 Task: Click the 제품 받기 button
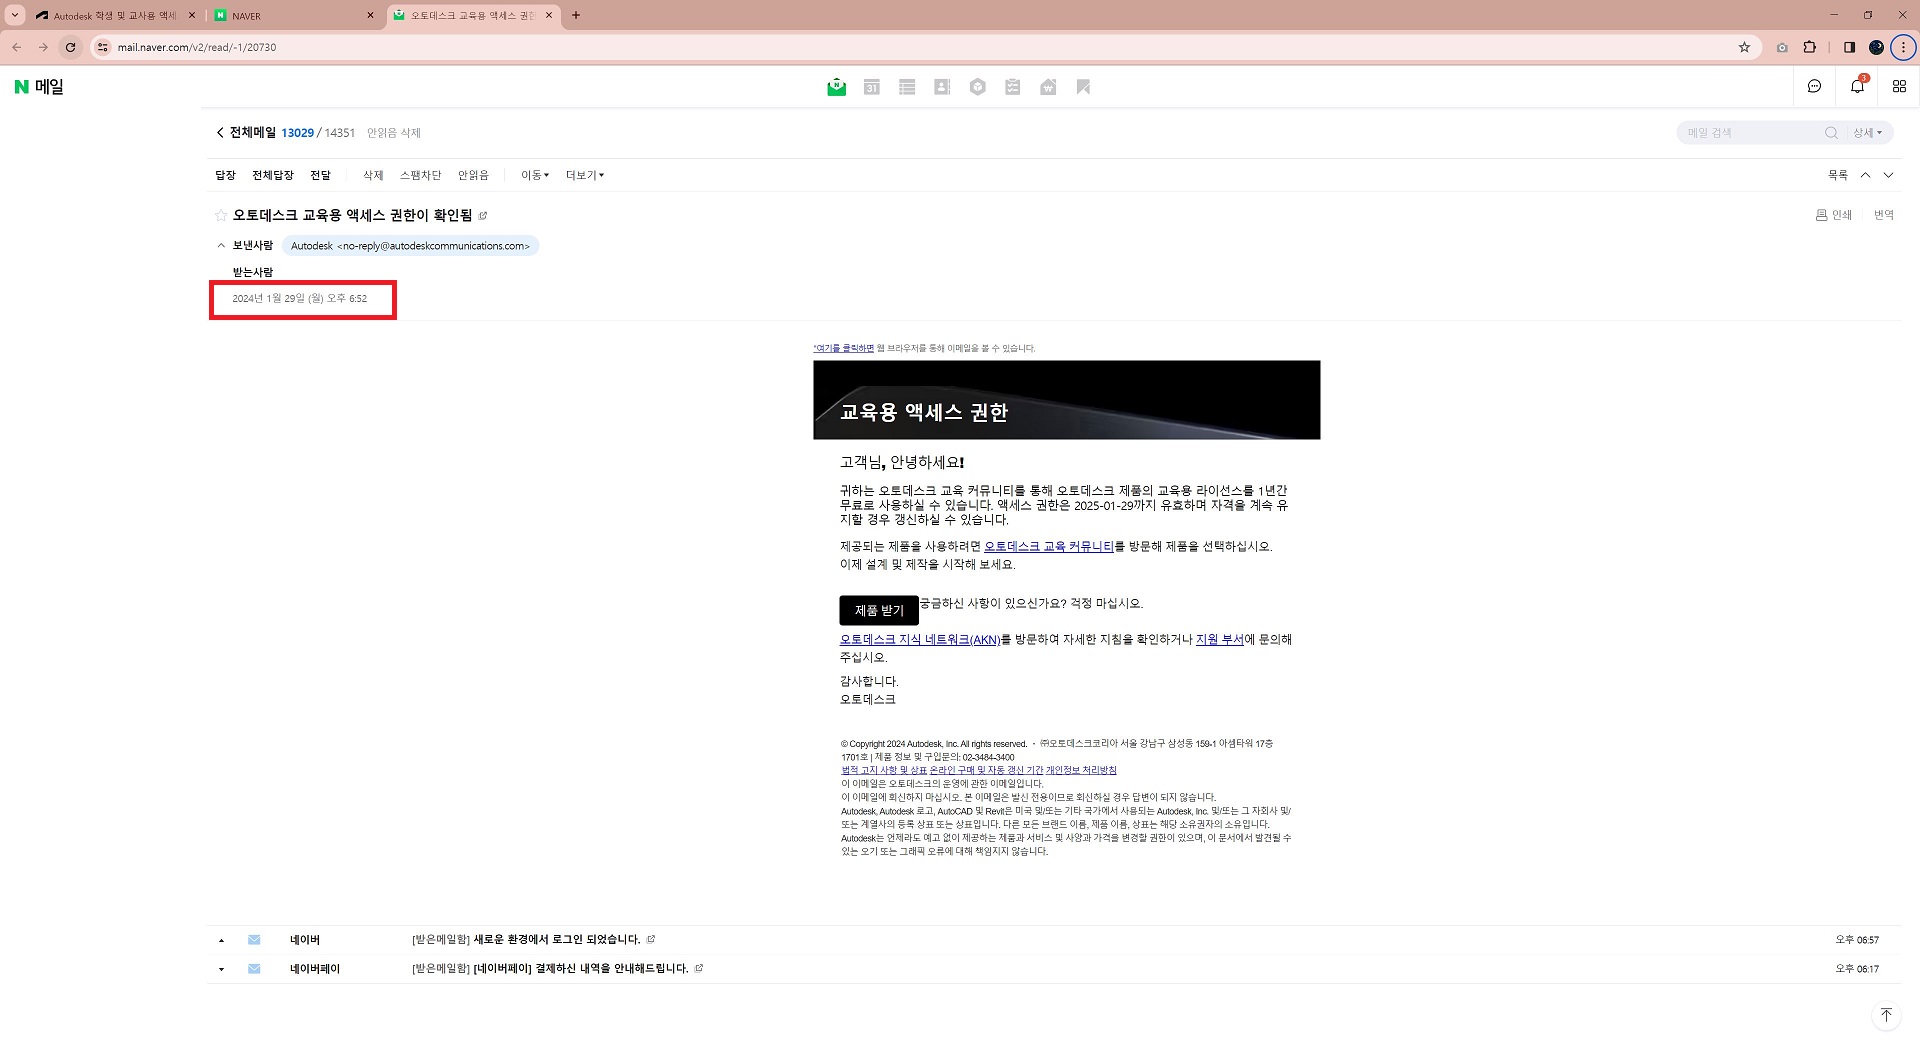[x=879, y=610]
